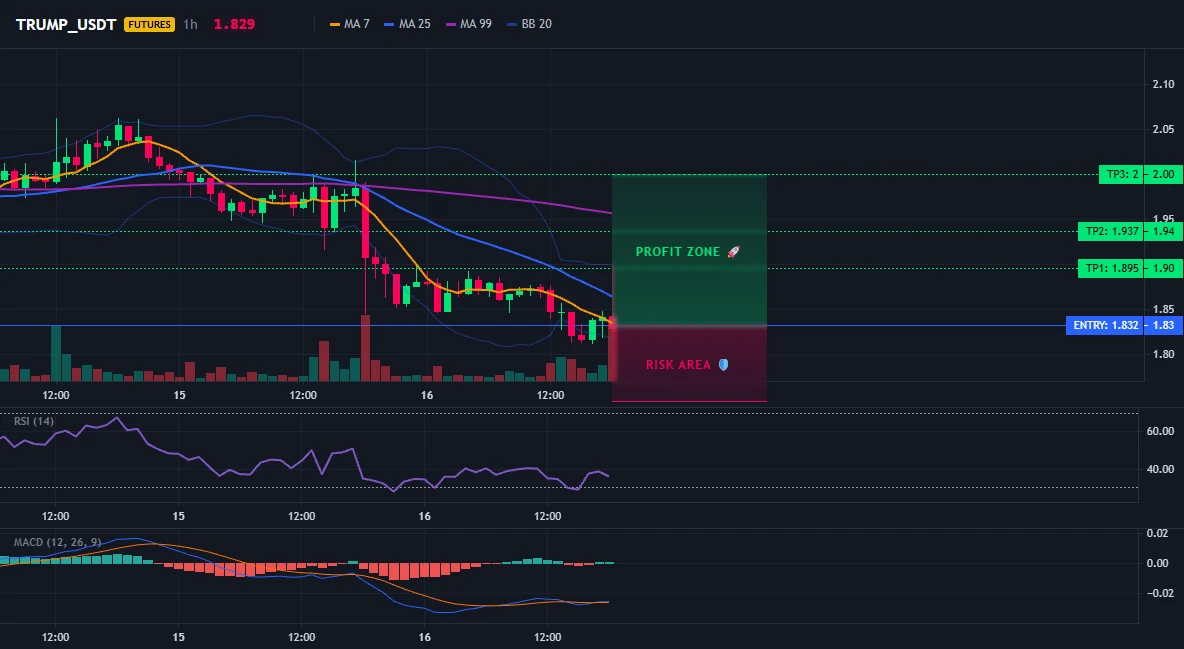This screenshot has height=649, width=1184.
Task: Click the MACD 0.02 axis value
Action: coord(1157,533)
